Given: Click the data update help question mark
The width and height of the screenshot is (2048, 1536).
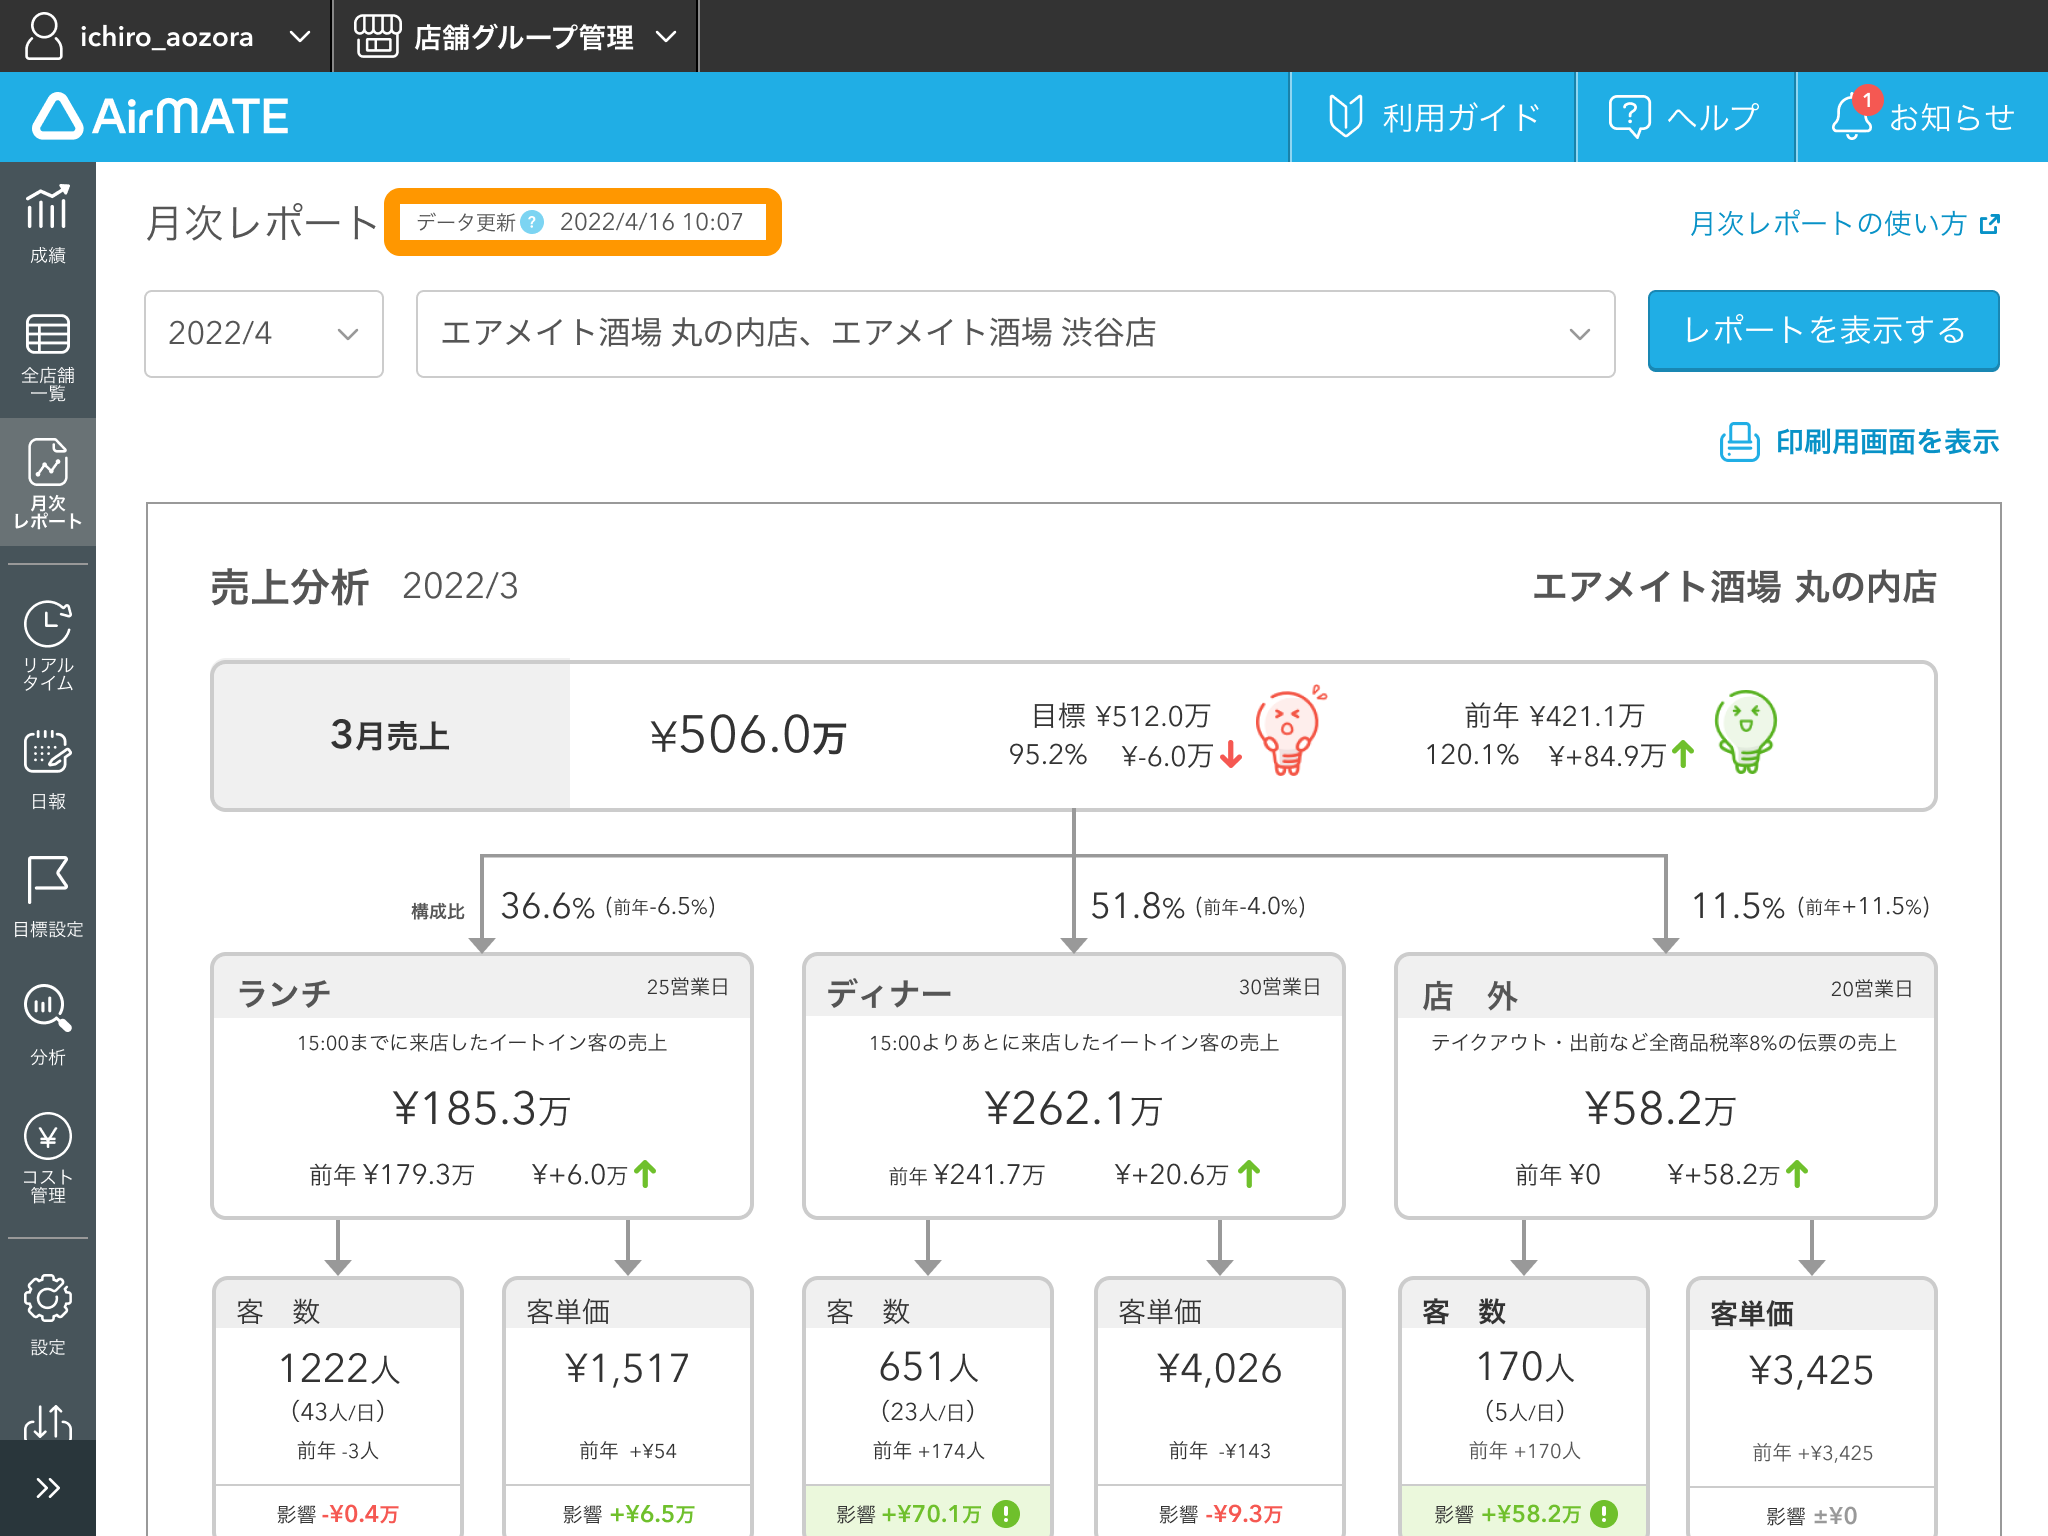Looking at the screenshot, I should (533, 222).
